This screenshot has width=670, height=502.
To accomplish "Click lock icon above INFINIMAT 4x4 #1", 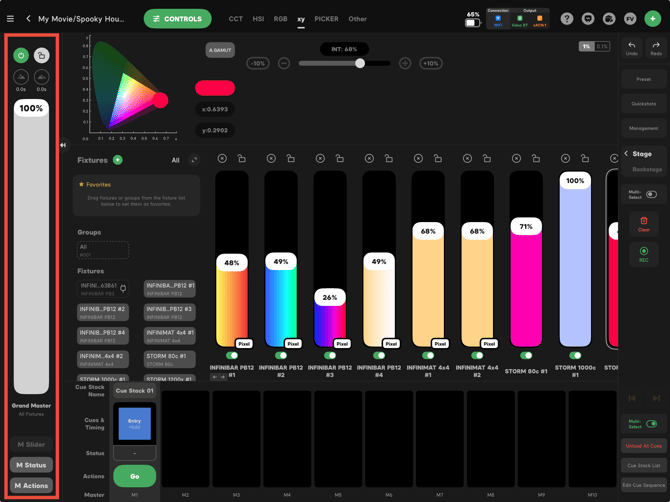I will [x=438, y=159].
